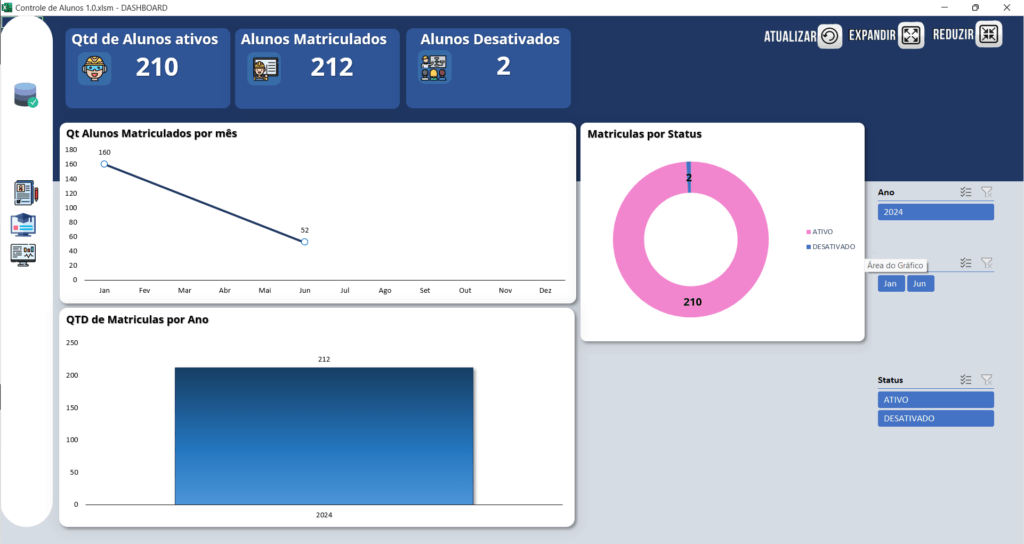Click the Excel icon in the title bar

[x=7, y=7]
